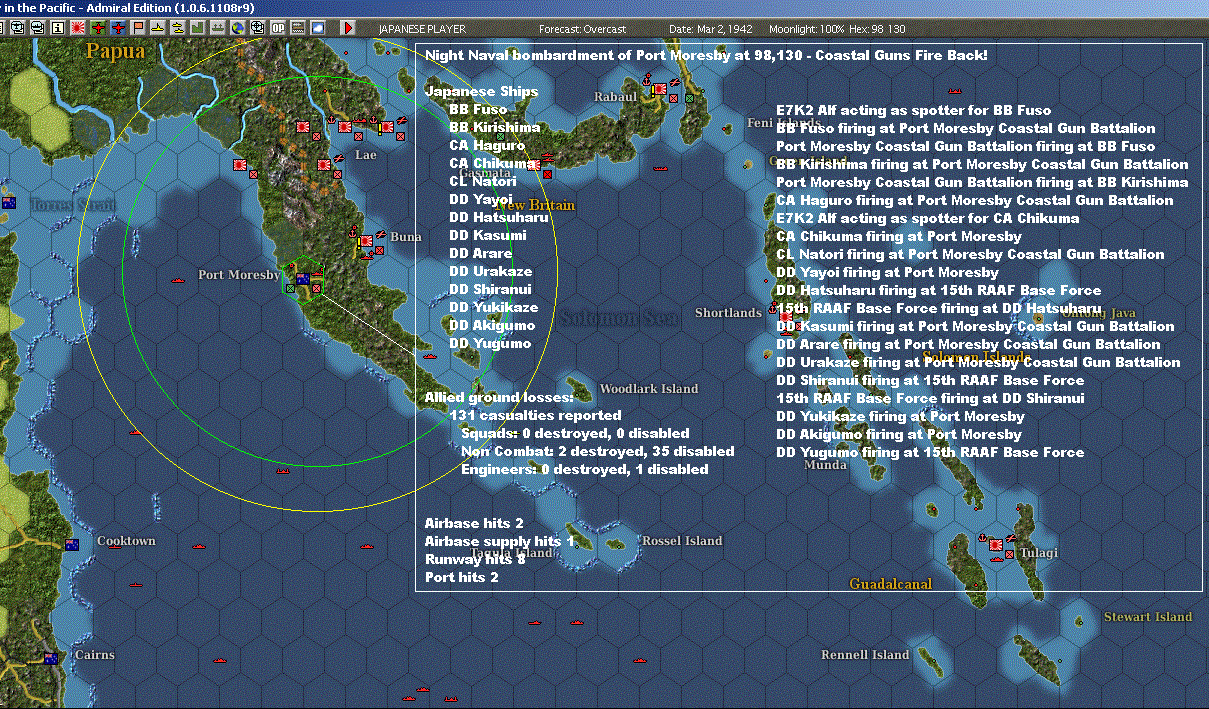The image size is (1209, 709).
Task: Click the 'Forecast: Overcast' status text
Action: coord(583,29)
